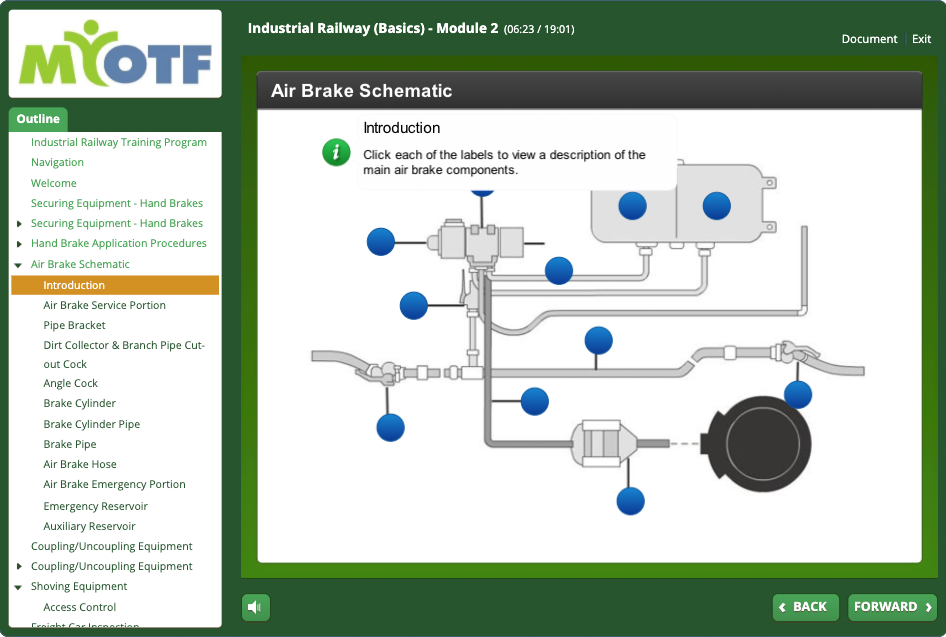Viewport: 946px width, 637px height.
Task: Open Air Brake Hose outline item
Action: pos(80,464)
